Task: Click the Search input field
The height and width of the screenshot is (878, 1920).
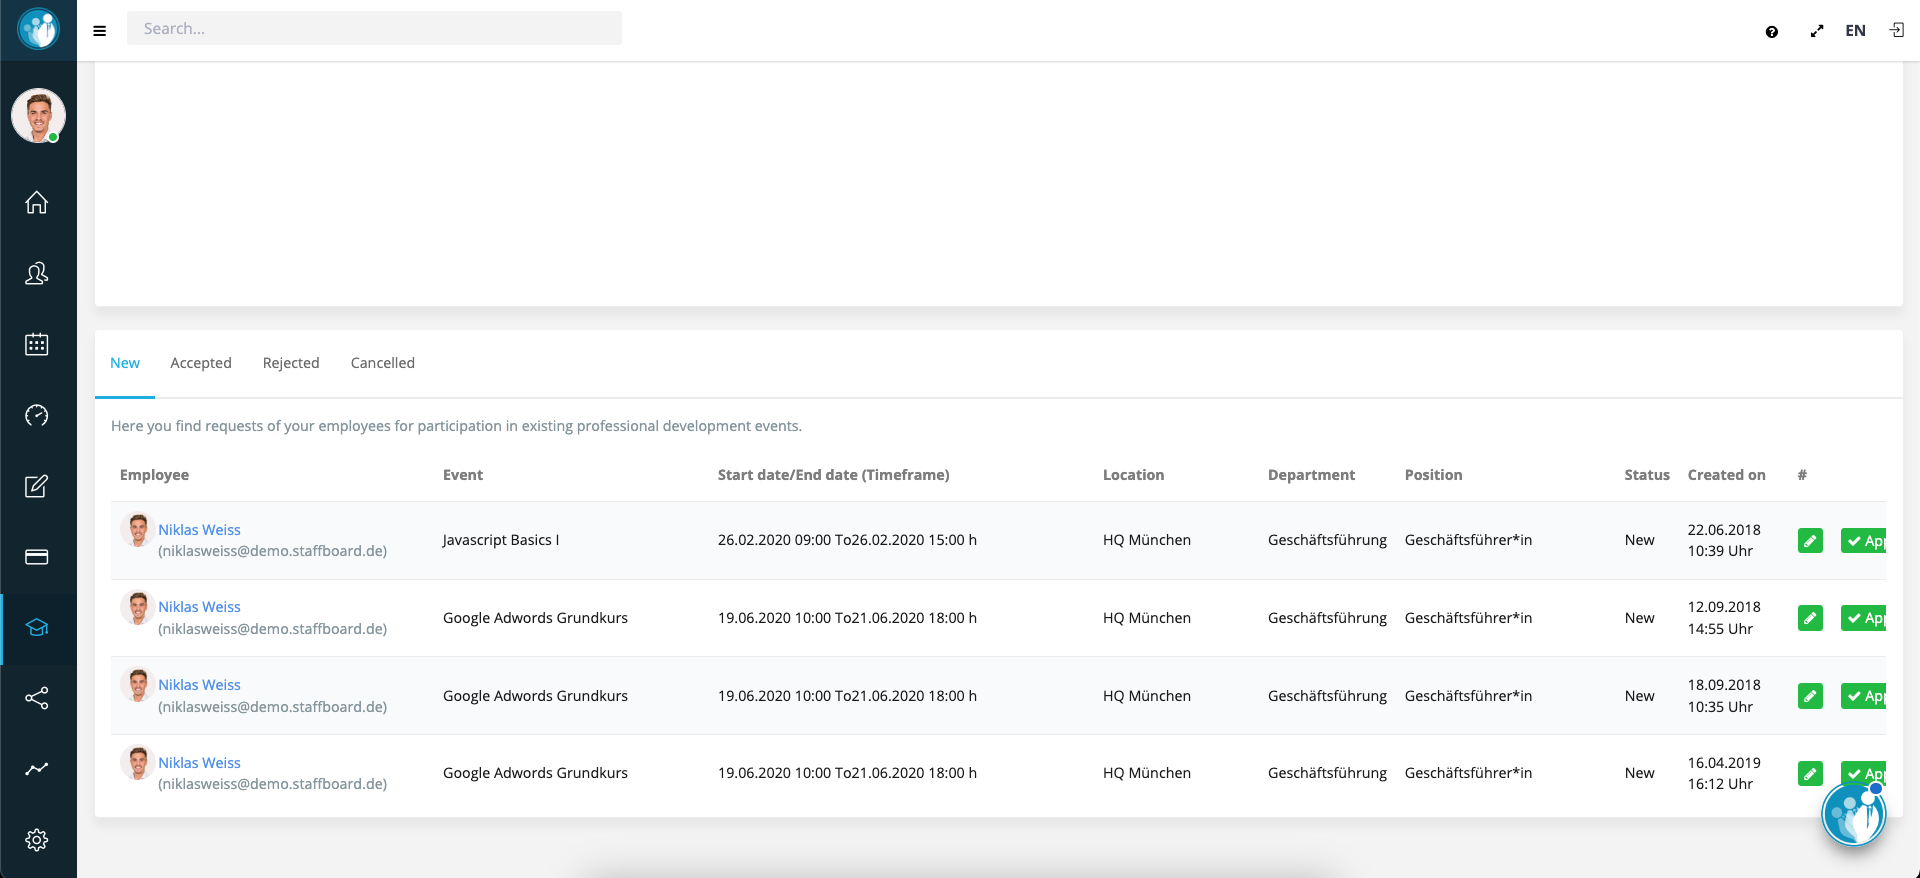Action: point(374,29)
